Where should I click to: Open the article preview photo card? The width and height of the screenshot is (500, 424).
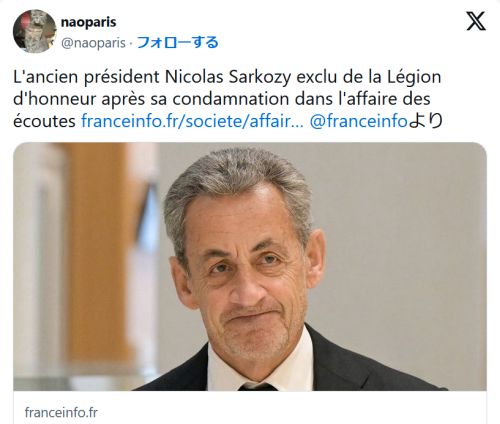(x=250, y=266)
